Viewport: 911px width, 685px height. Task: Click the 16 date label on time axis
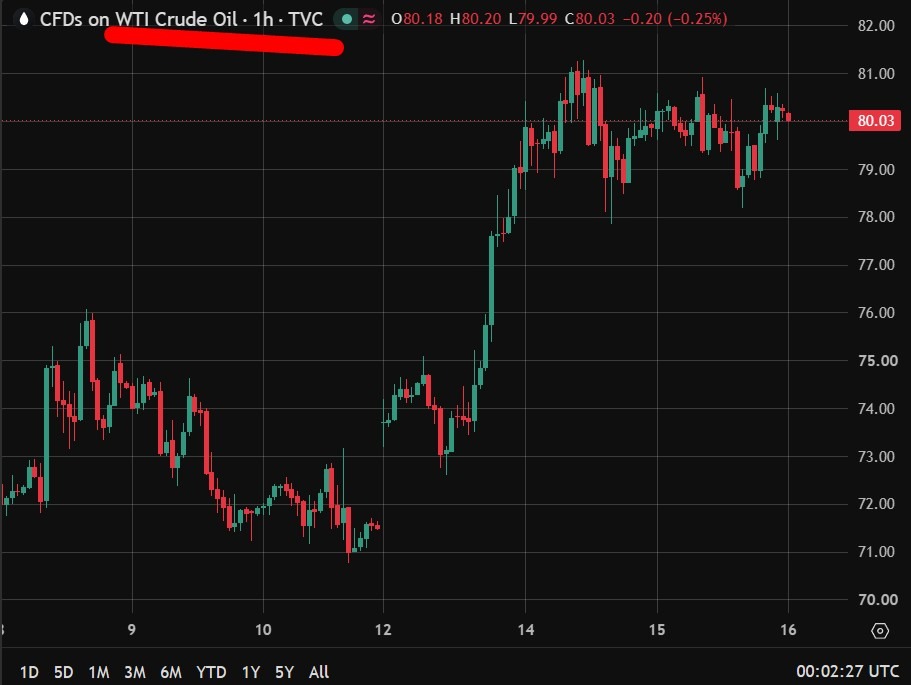[788, 630]
